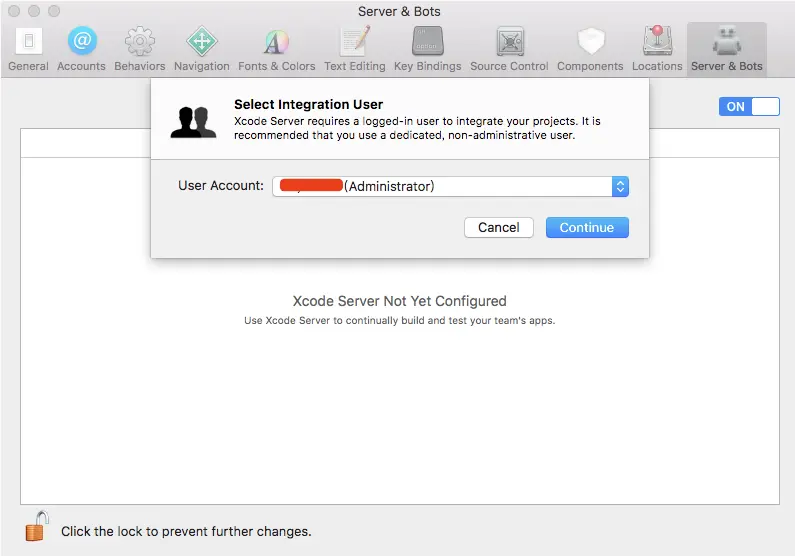The width and height of the screenshot is (795, 556).
Task: Open the Source Control preferences pane
Action: [509, 49]
